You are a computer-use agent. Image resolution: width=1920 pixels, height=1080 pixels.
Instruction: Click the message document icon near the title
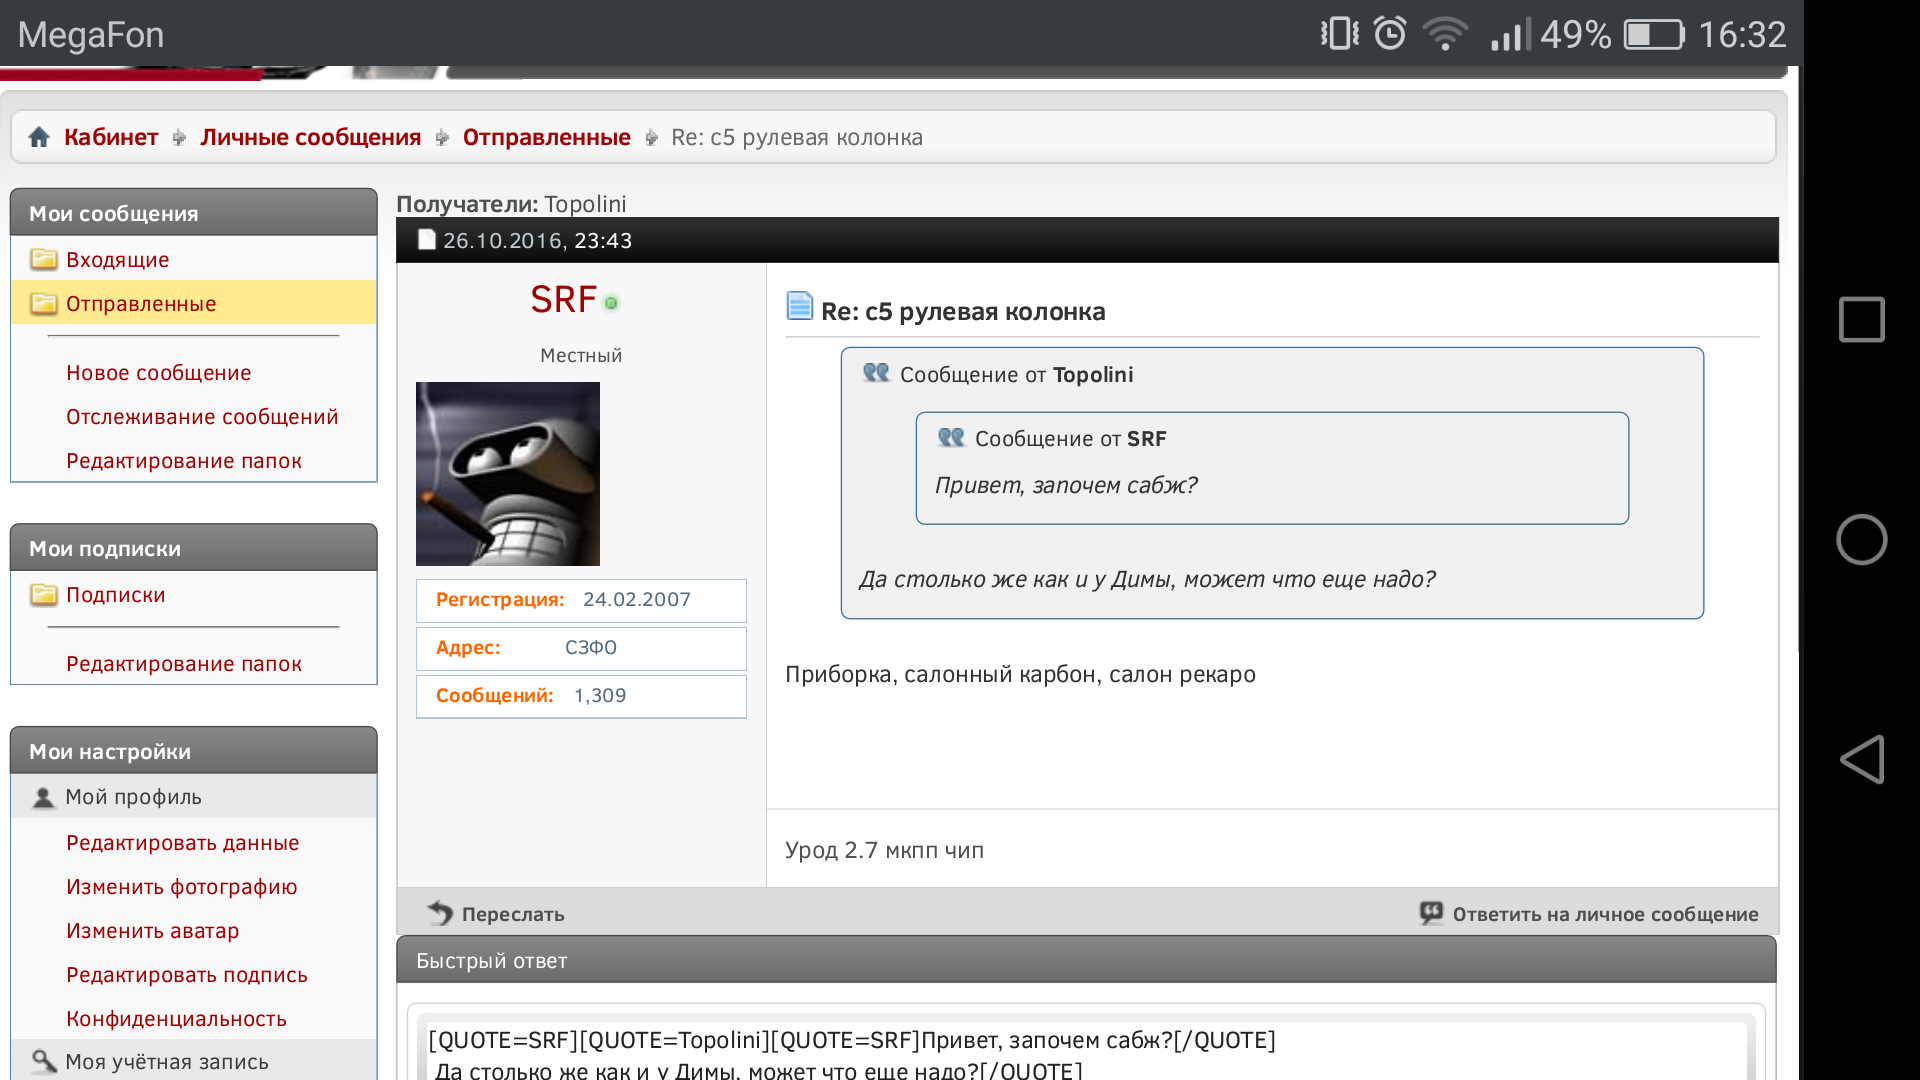[x=799, y=306]
